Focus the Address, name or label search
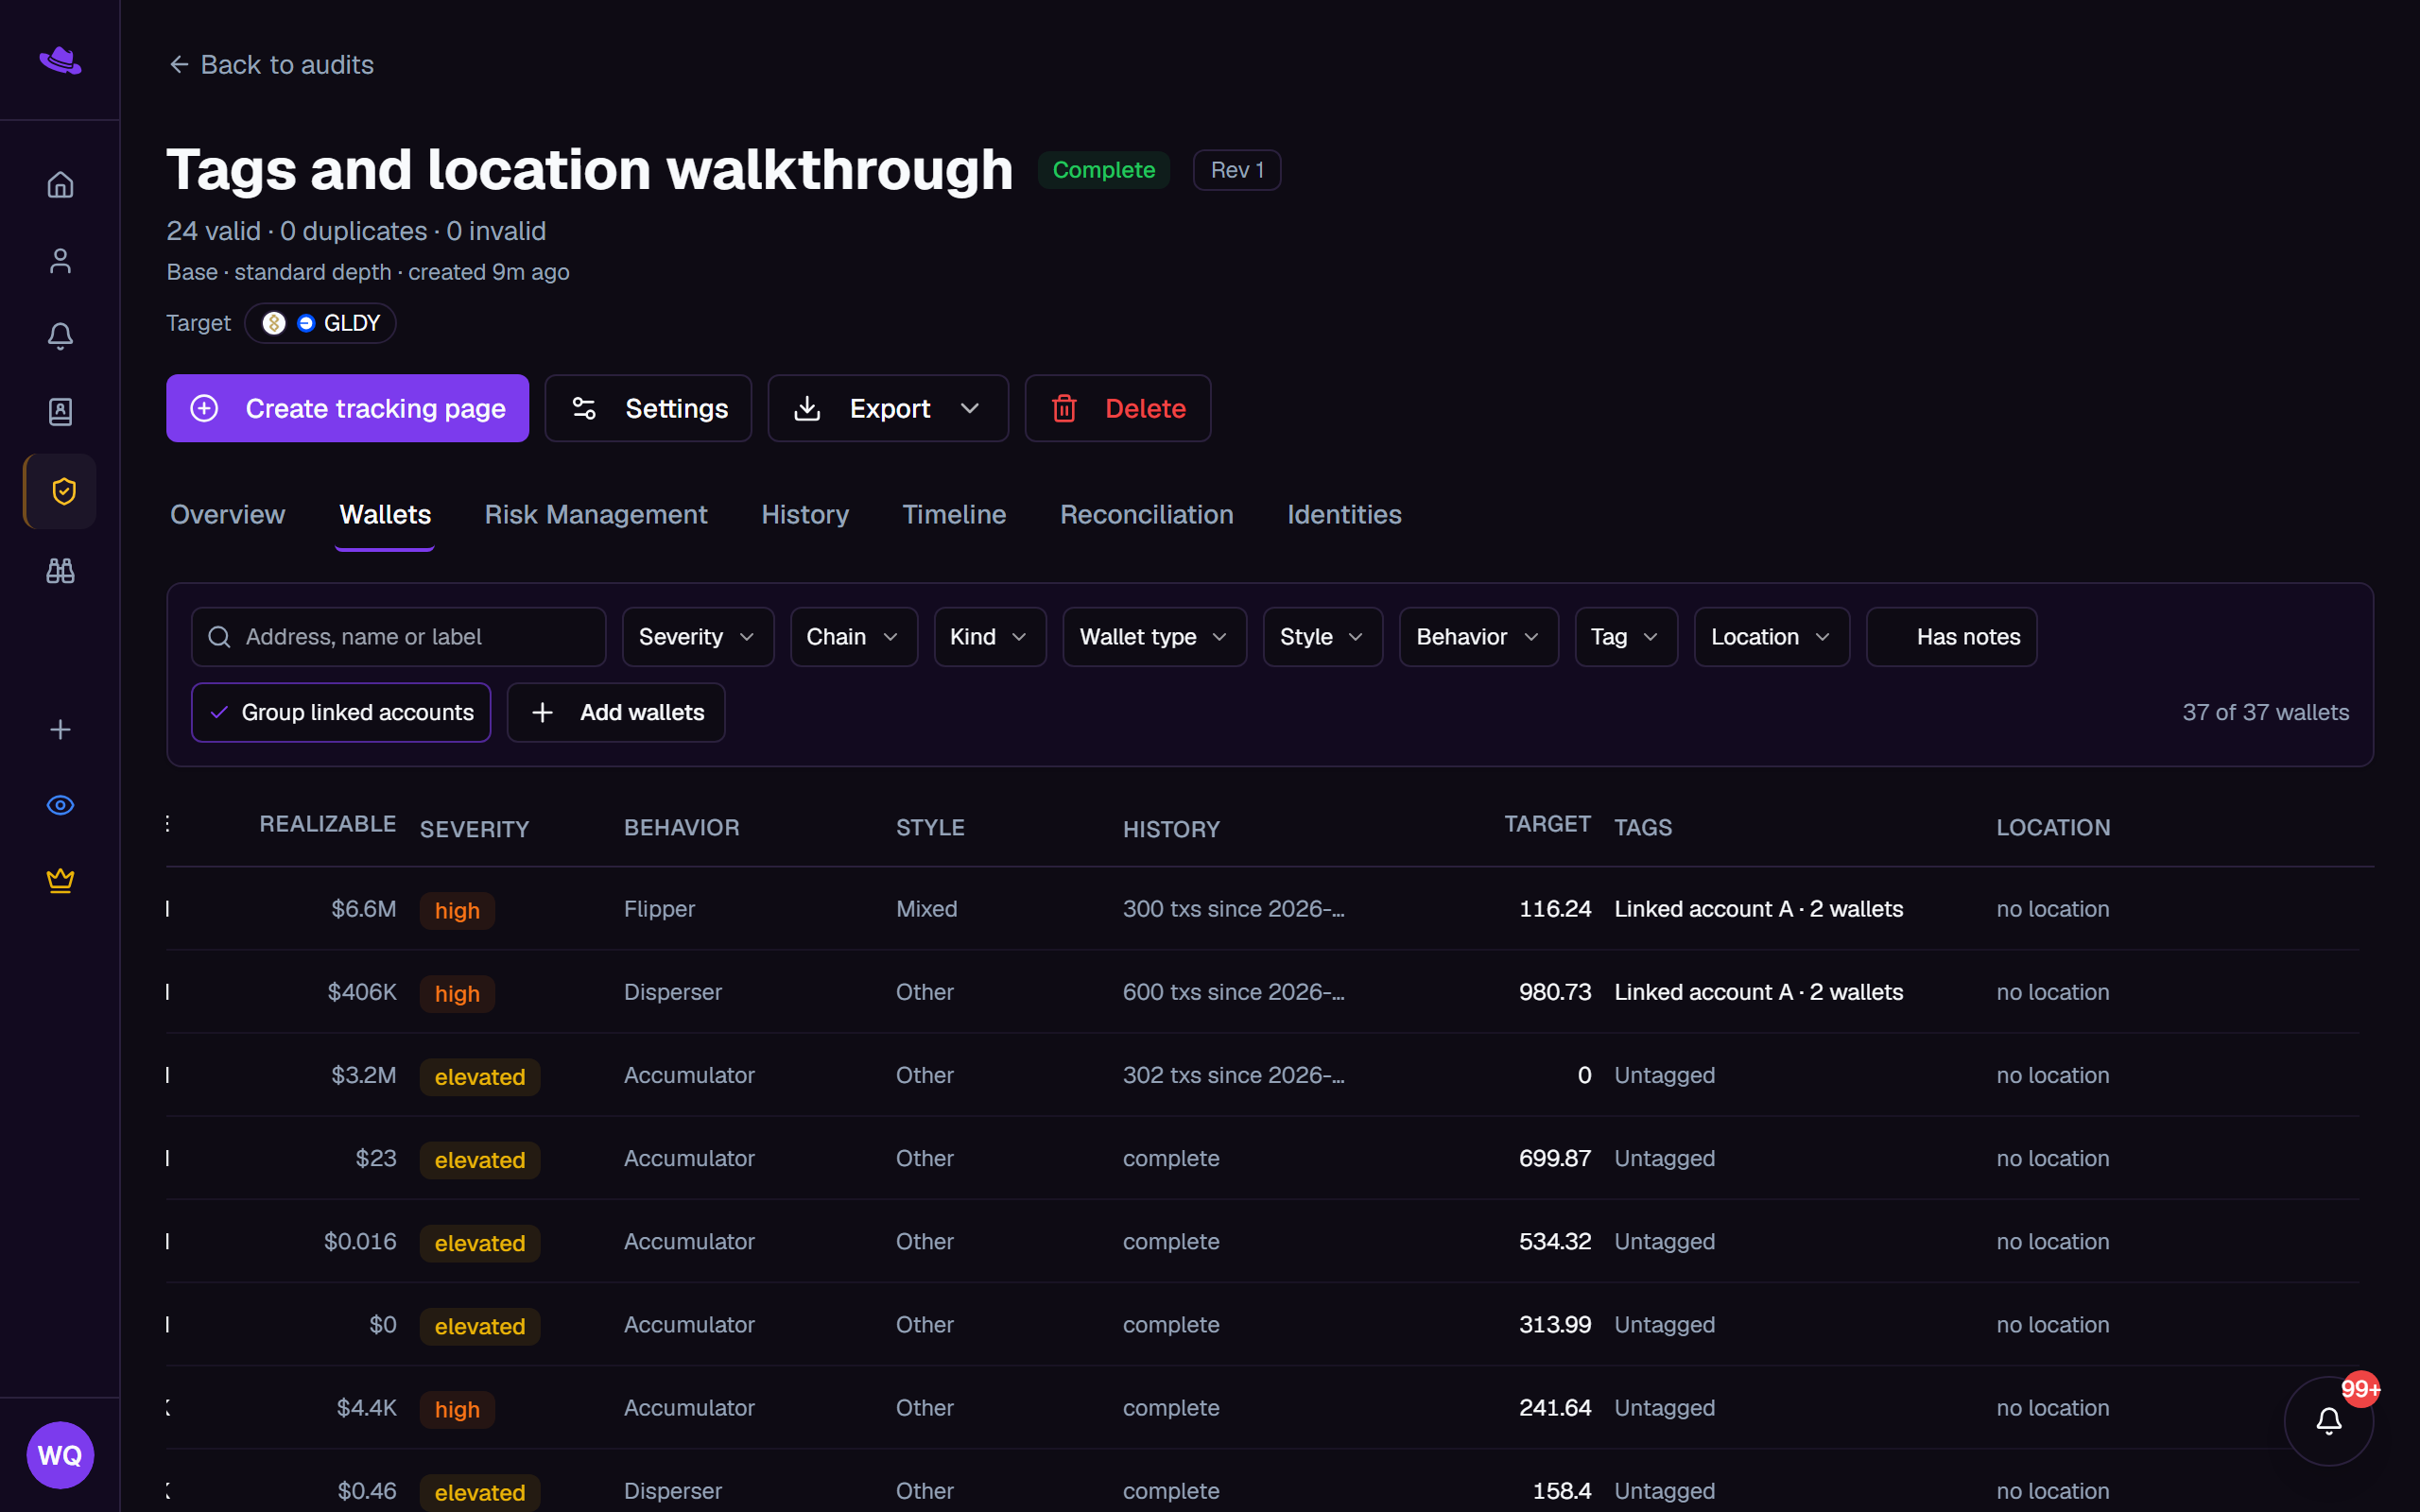Screen dimensions: 2420x1512 [398, 637]
